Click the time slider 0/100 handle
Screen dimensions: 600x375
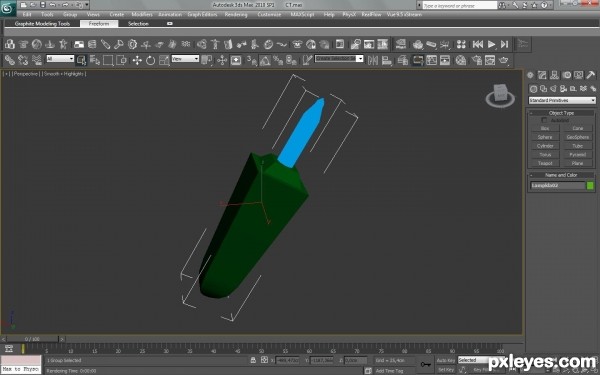click(32, 339)
